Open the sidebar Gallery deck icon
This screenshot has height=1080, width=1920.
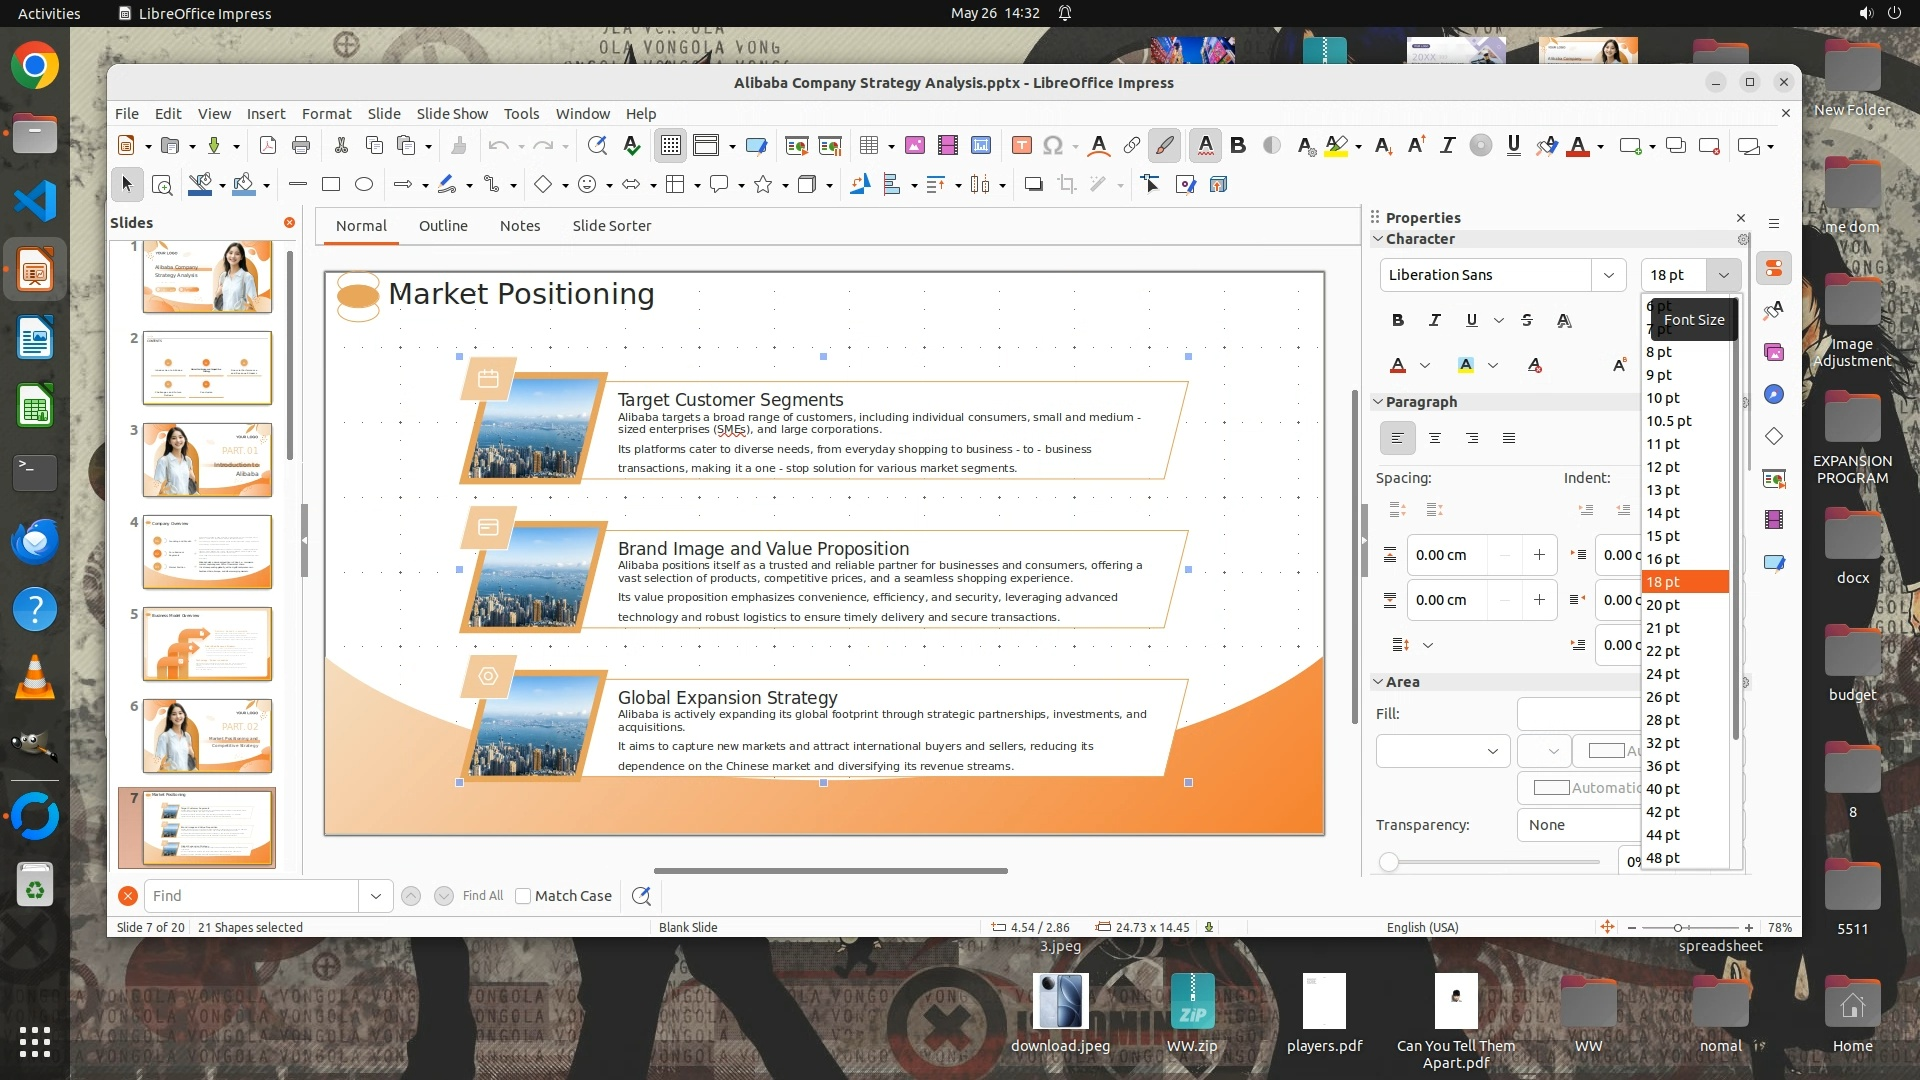tap(1774, 352)
